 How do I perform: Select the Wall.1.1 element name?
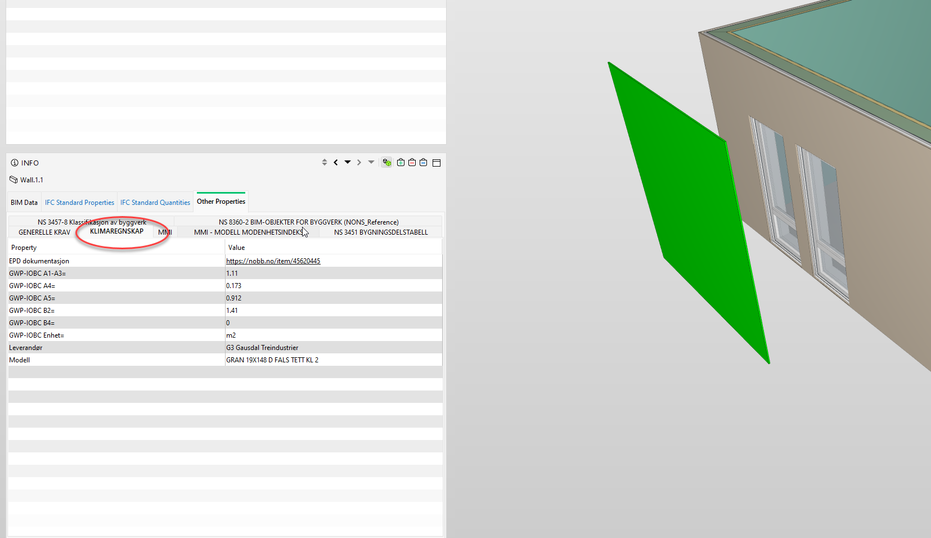[31, 180]
